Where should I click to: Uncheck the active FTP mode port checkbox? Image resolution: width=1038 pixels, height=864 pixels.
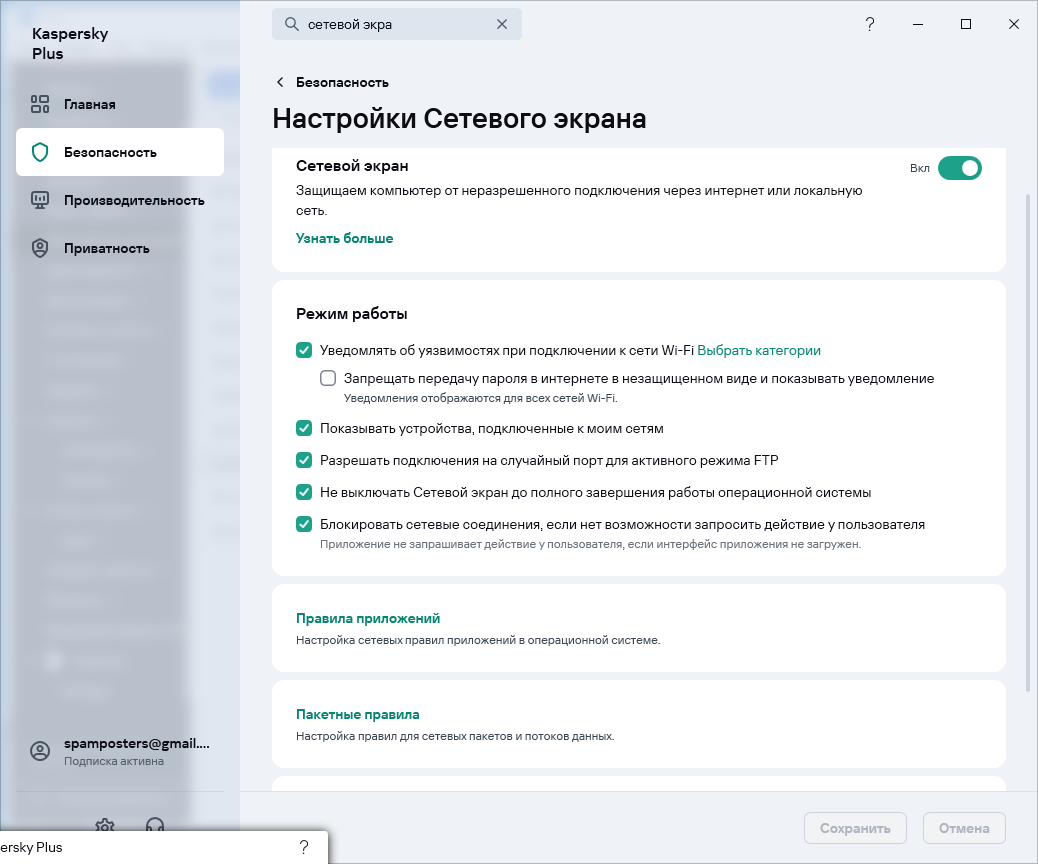pyautogui.click(x=304, y=460)
